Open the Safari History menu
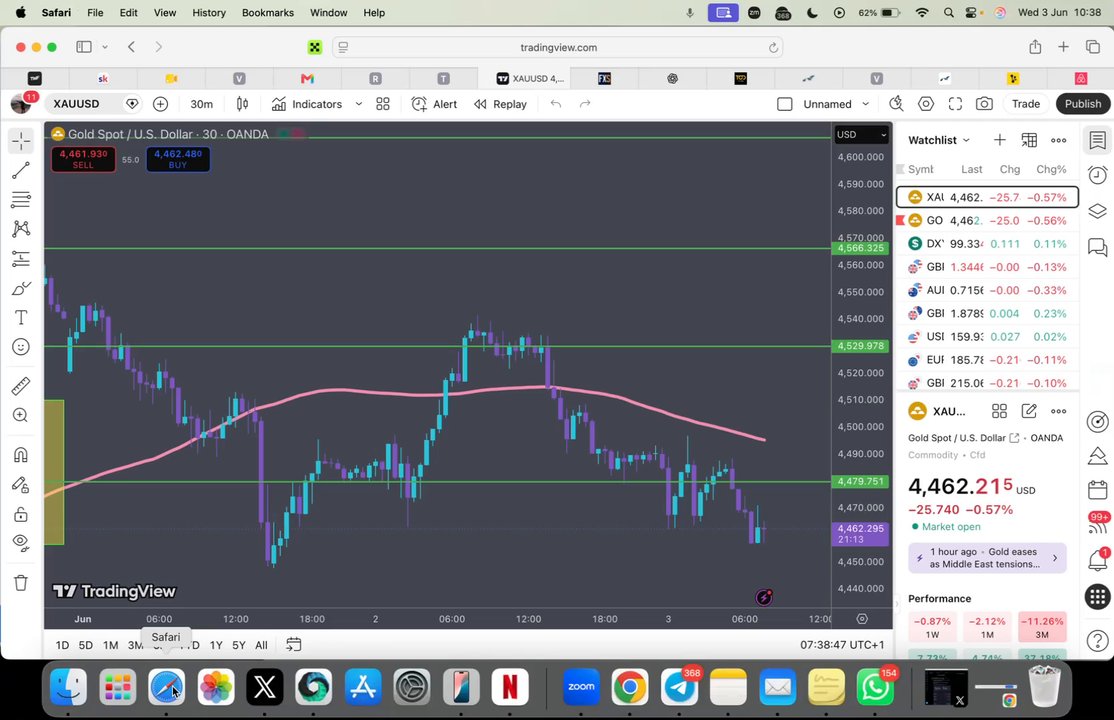 (x=209, y=13)
